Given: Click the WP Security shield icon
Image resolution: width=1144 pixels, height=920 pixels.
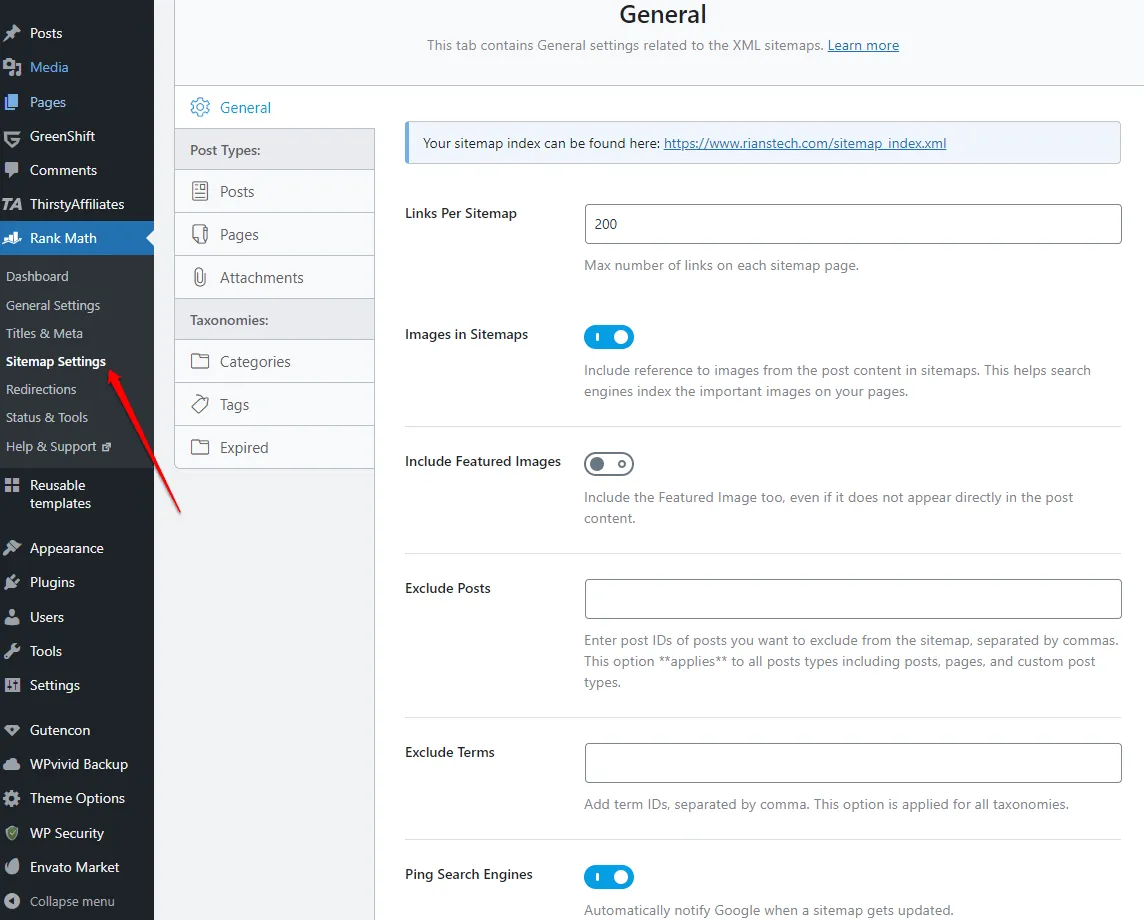Looking at the screenshot, I should click(x=14, y=832).
